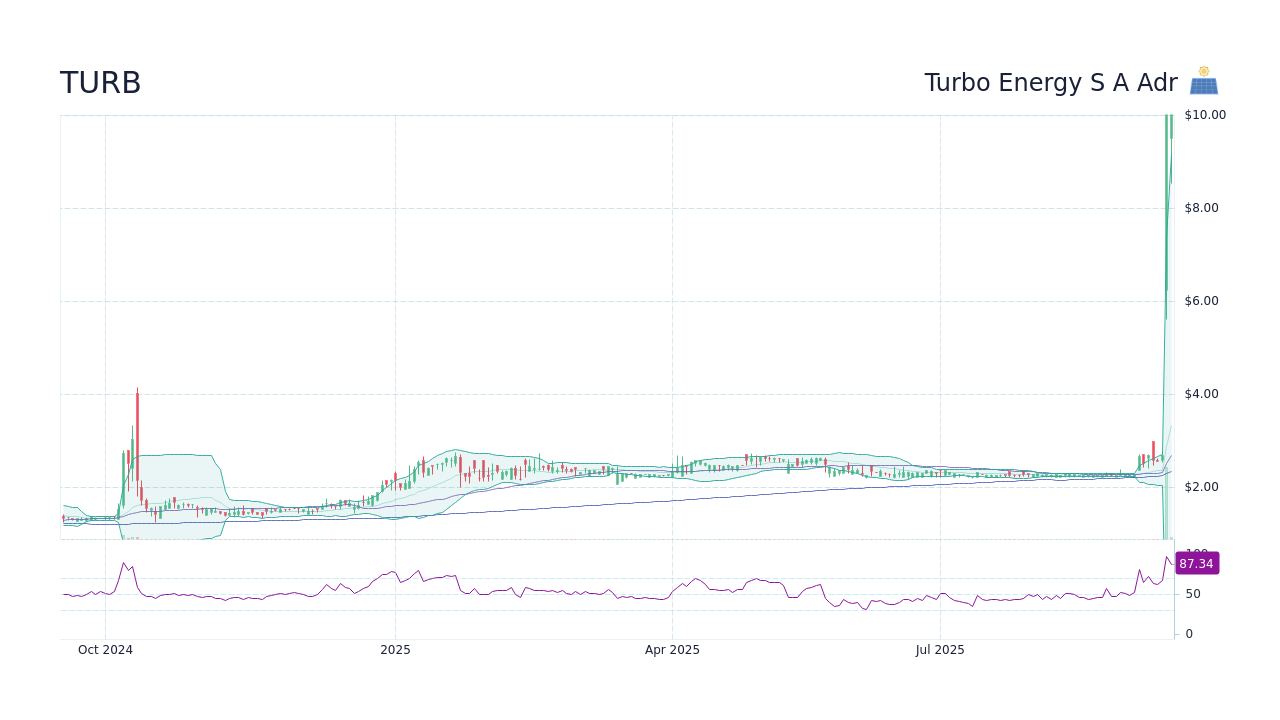
Task: Select the $2.00 price level label
Action: pos(1201,486)
